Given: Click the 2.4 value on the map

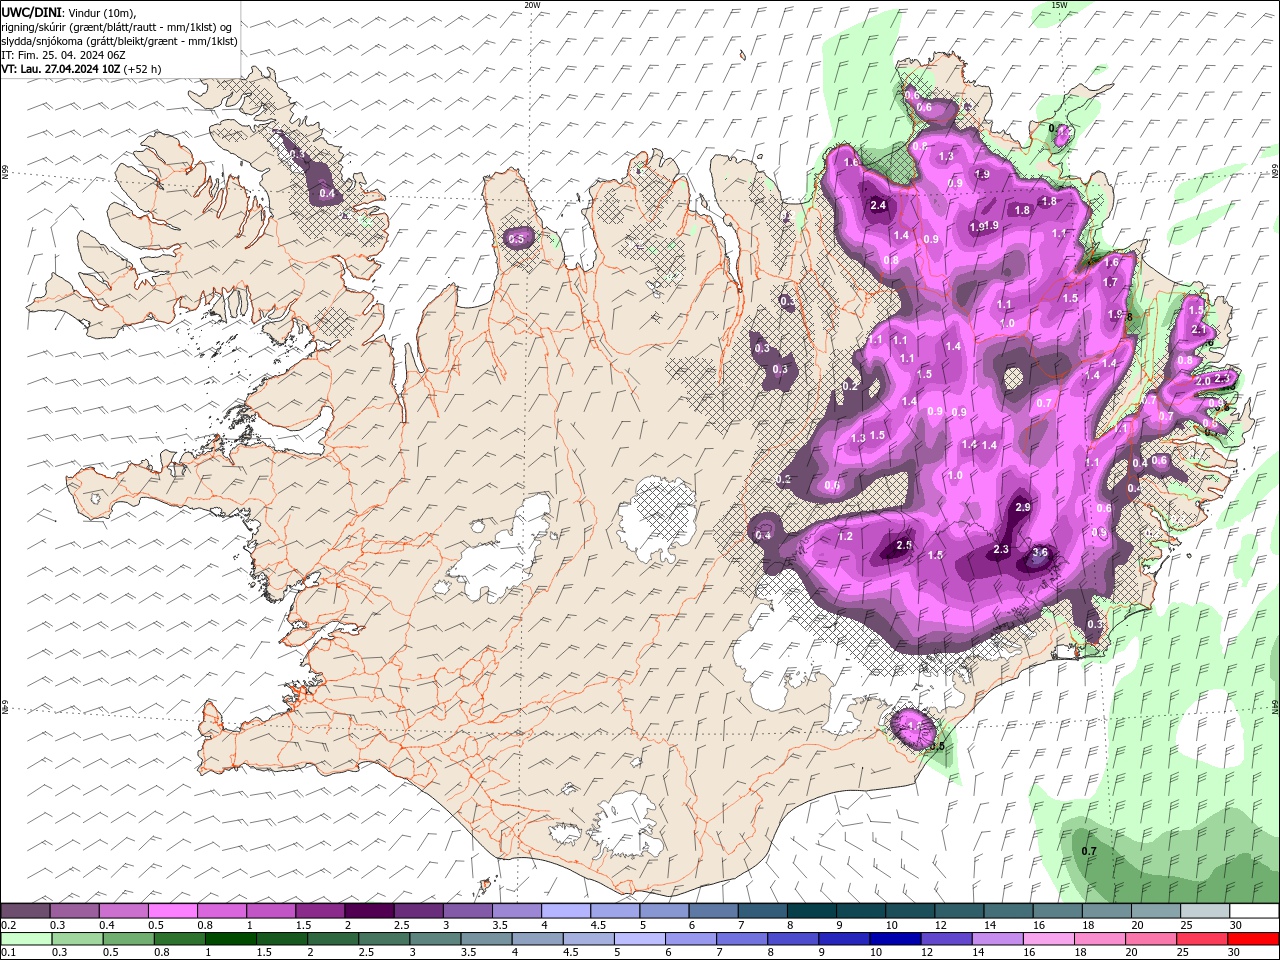Looking at the screenshot, I should click(879, 205).
